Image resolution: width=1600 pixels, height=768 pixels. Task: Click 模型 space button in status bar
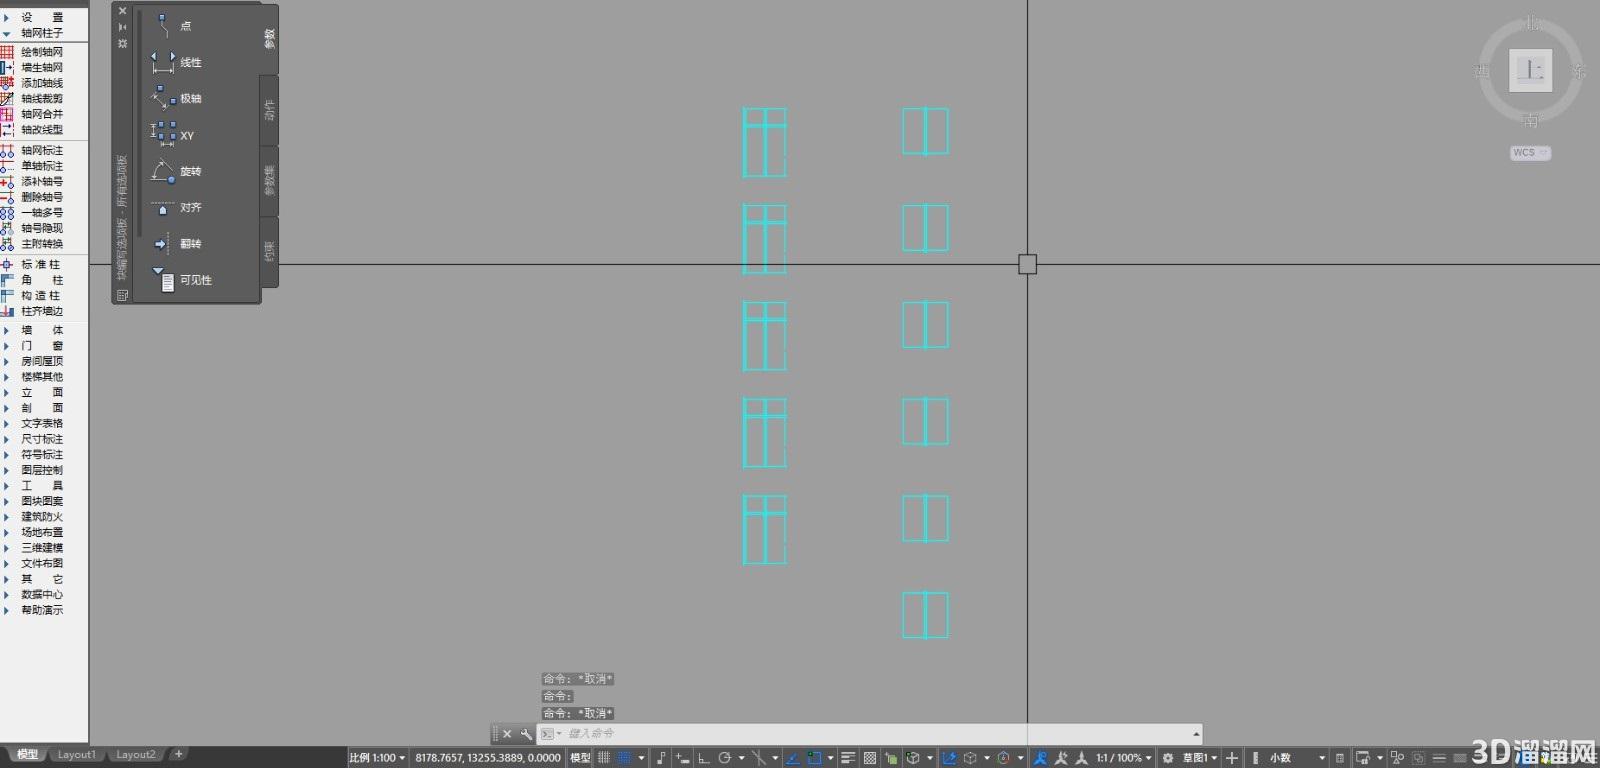point(580,758)
